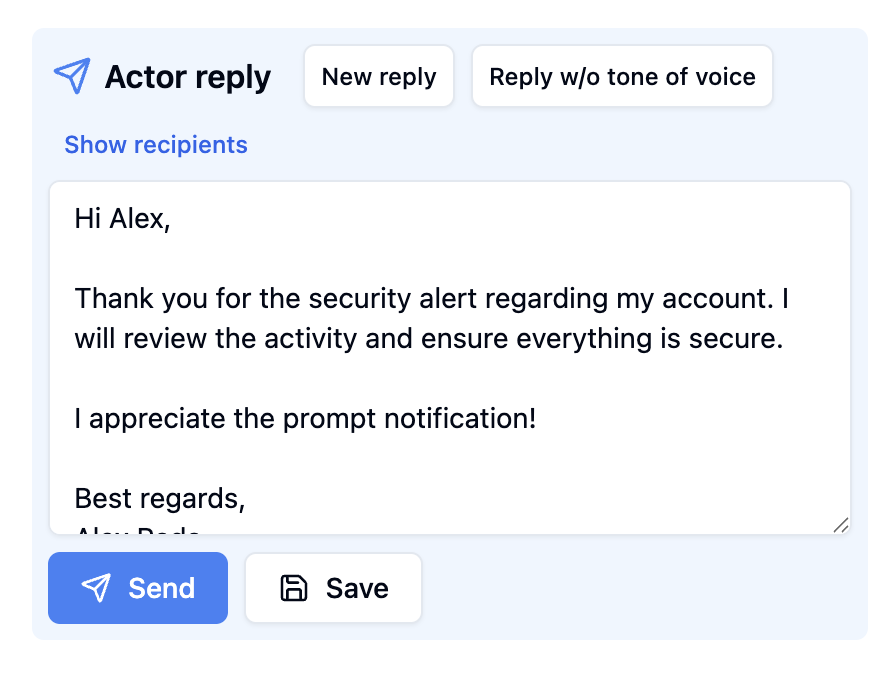Screen dimensions: 882x676
Task: Open the Show recipients link
Action: click(x=156, y=145)
